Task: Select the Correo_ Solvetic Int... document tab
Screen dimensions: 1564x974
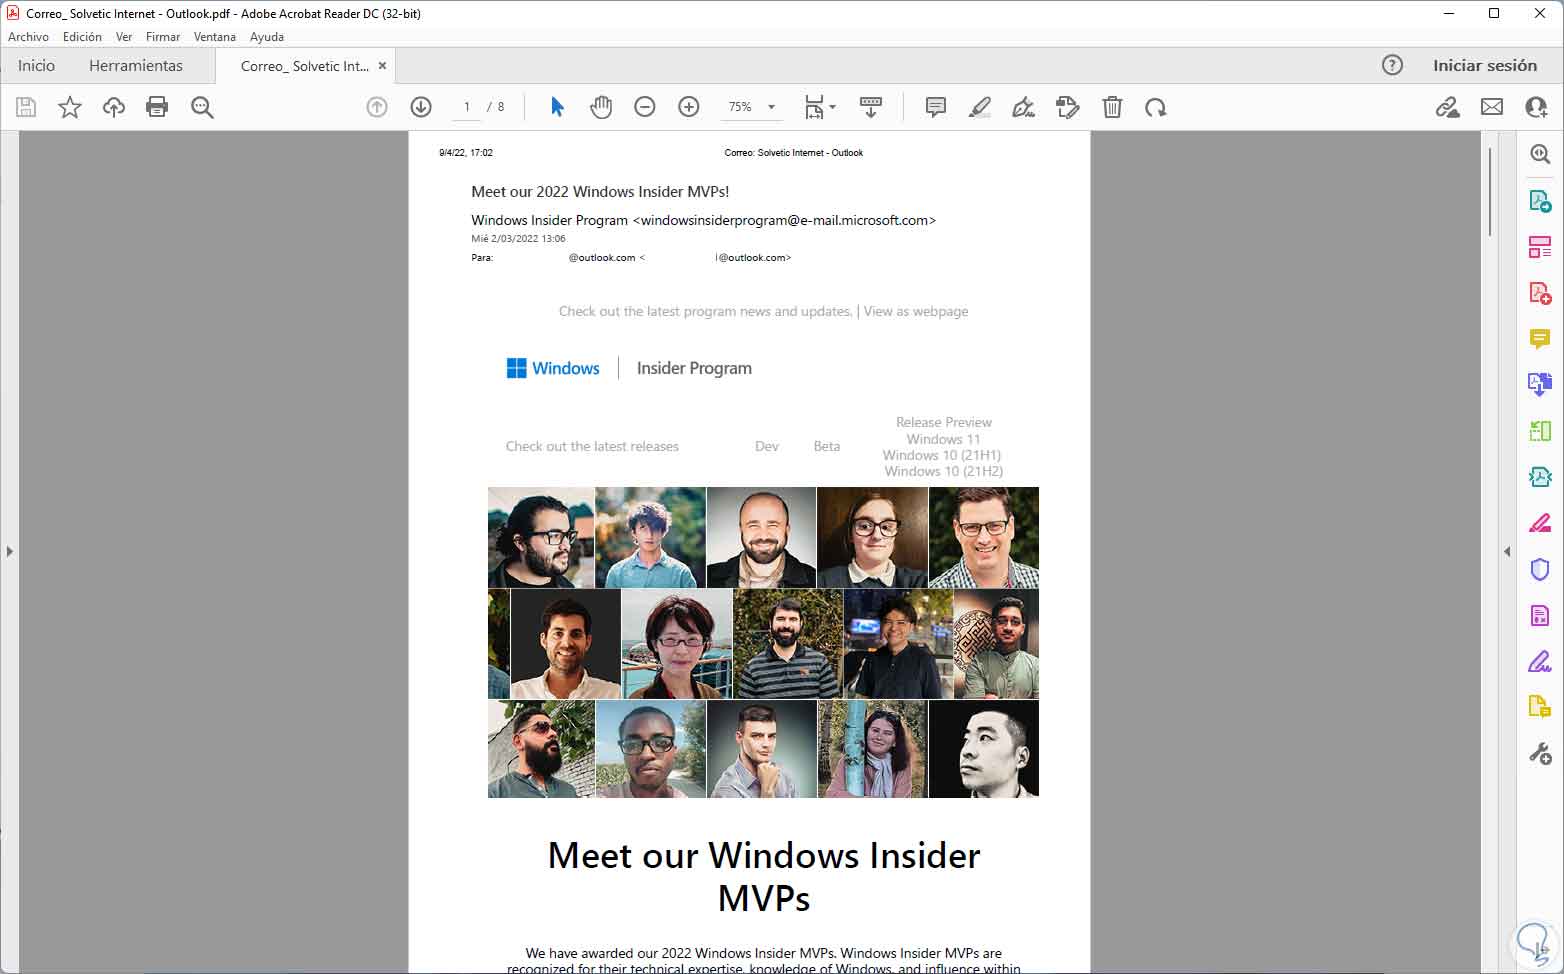Action: click(305, 66)
